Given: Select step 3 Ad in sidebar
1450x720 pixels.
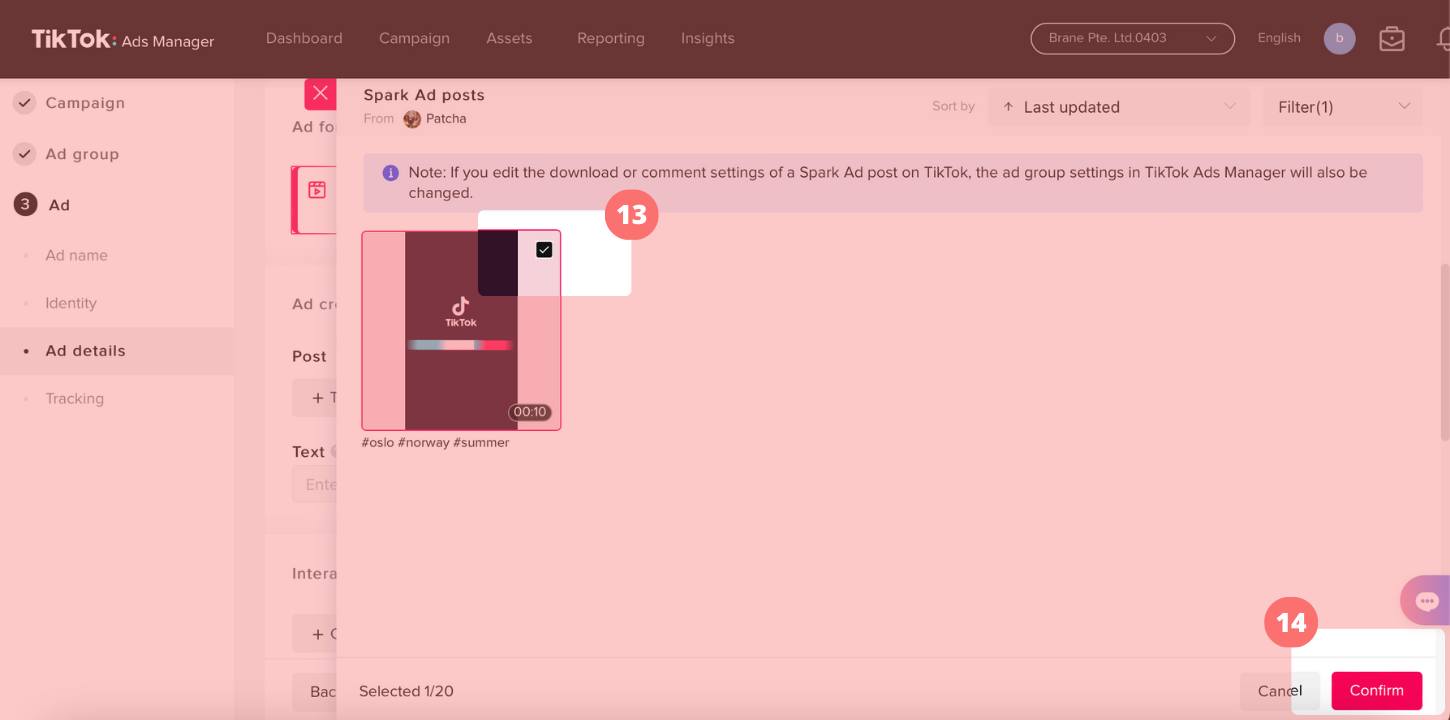Looking at the screenshot, I should [59, 205].
